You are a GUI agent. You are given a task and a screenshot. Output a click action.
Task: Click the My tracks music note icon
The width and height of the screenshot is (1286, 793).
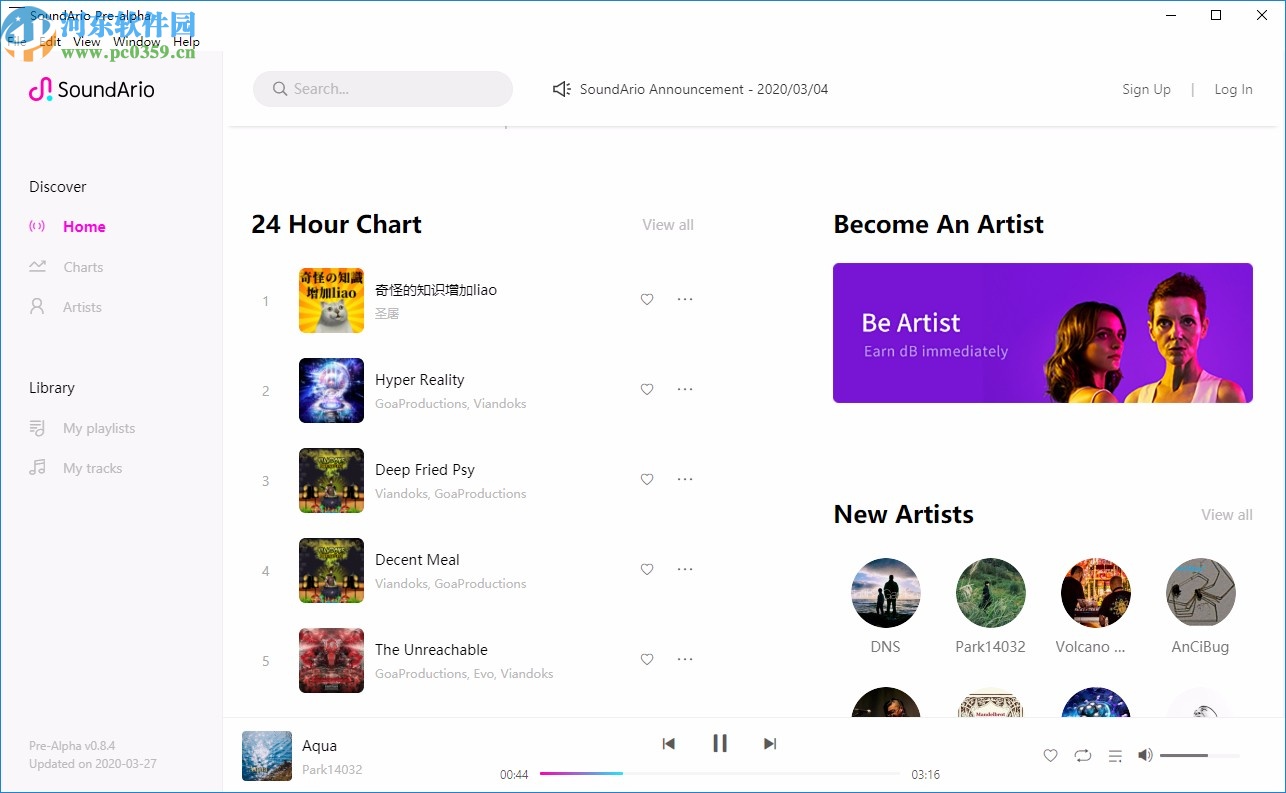tap(37, 468)
